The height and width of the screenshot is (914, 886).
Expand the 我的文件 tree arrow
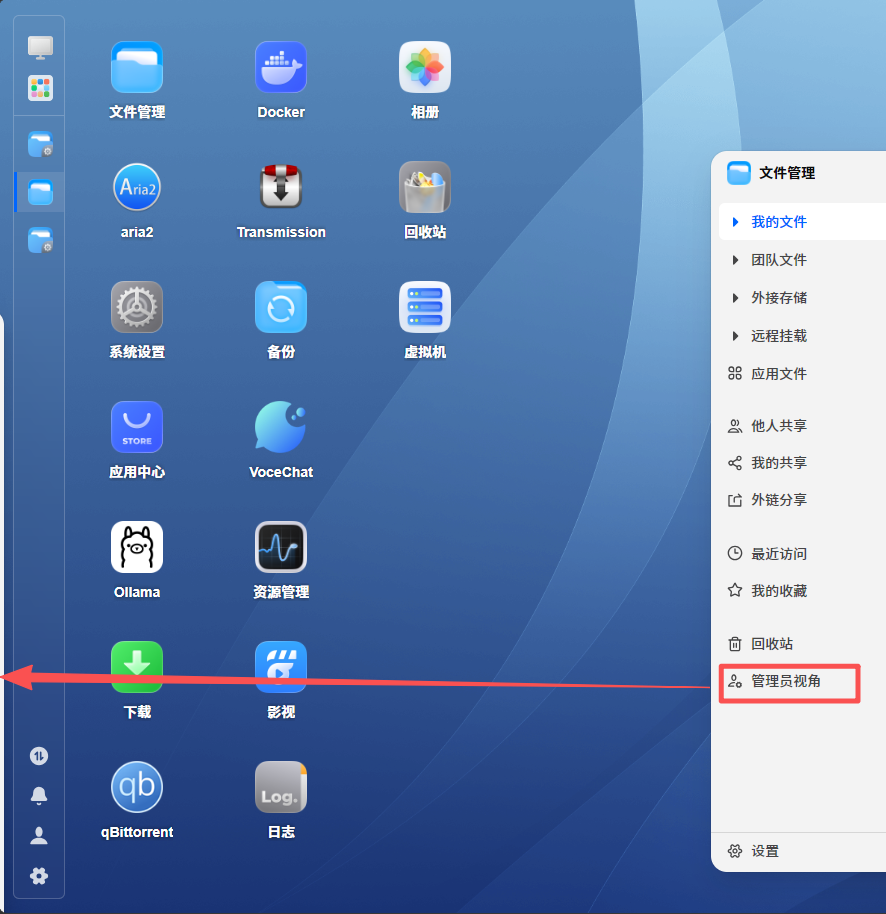point(735,222)
